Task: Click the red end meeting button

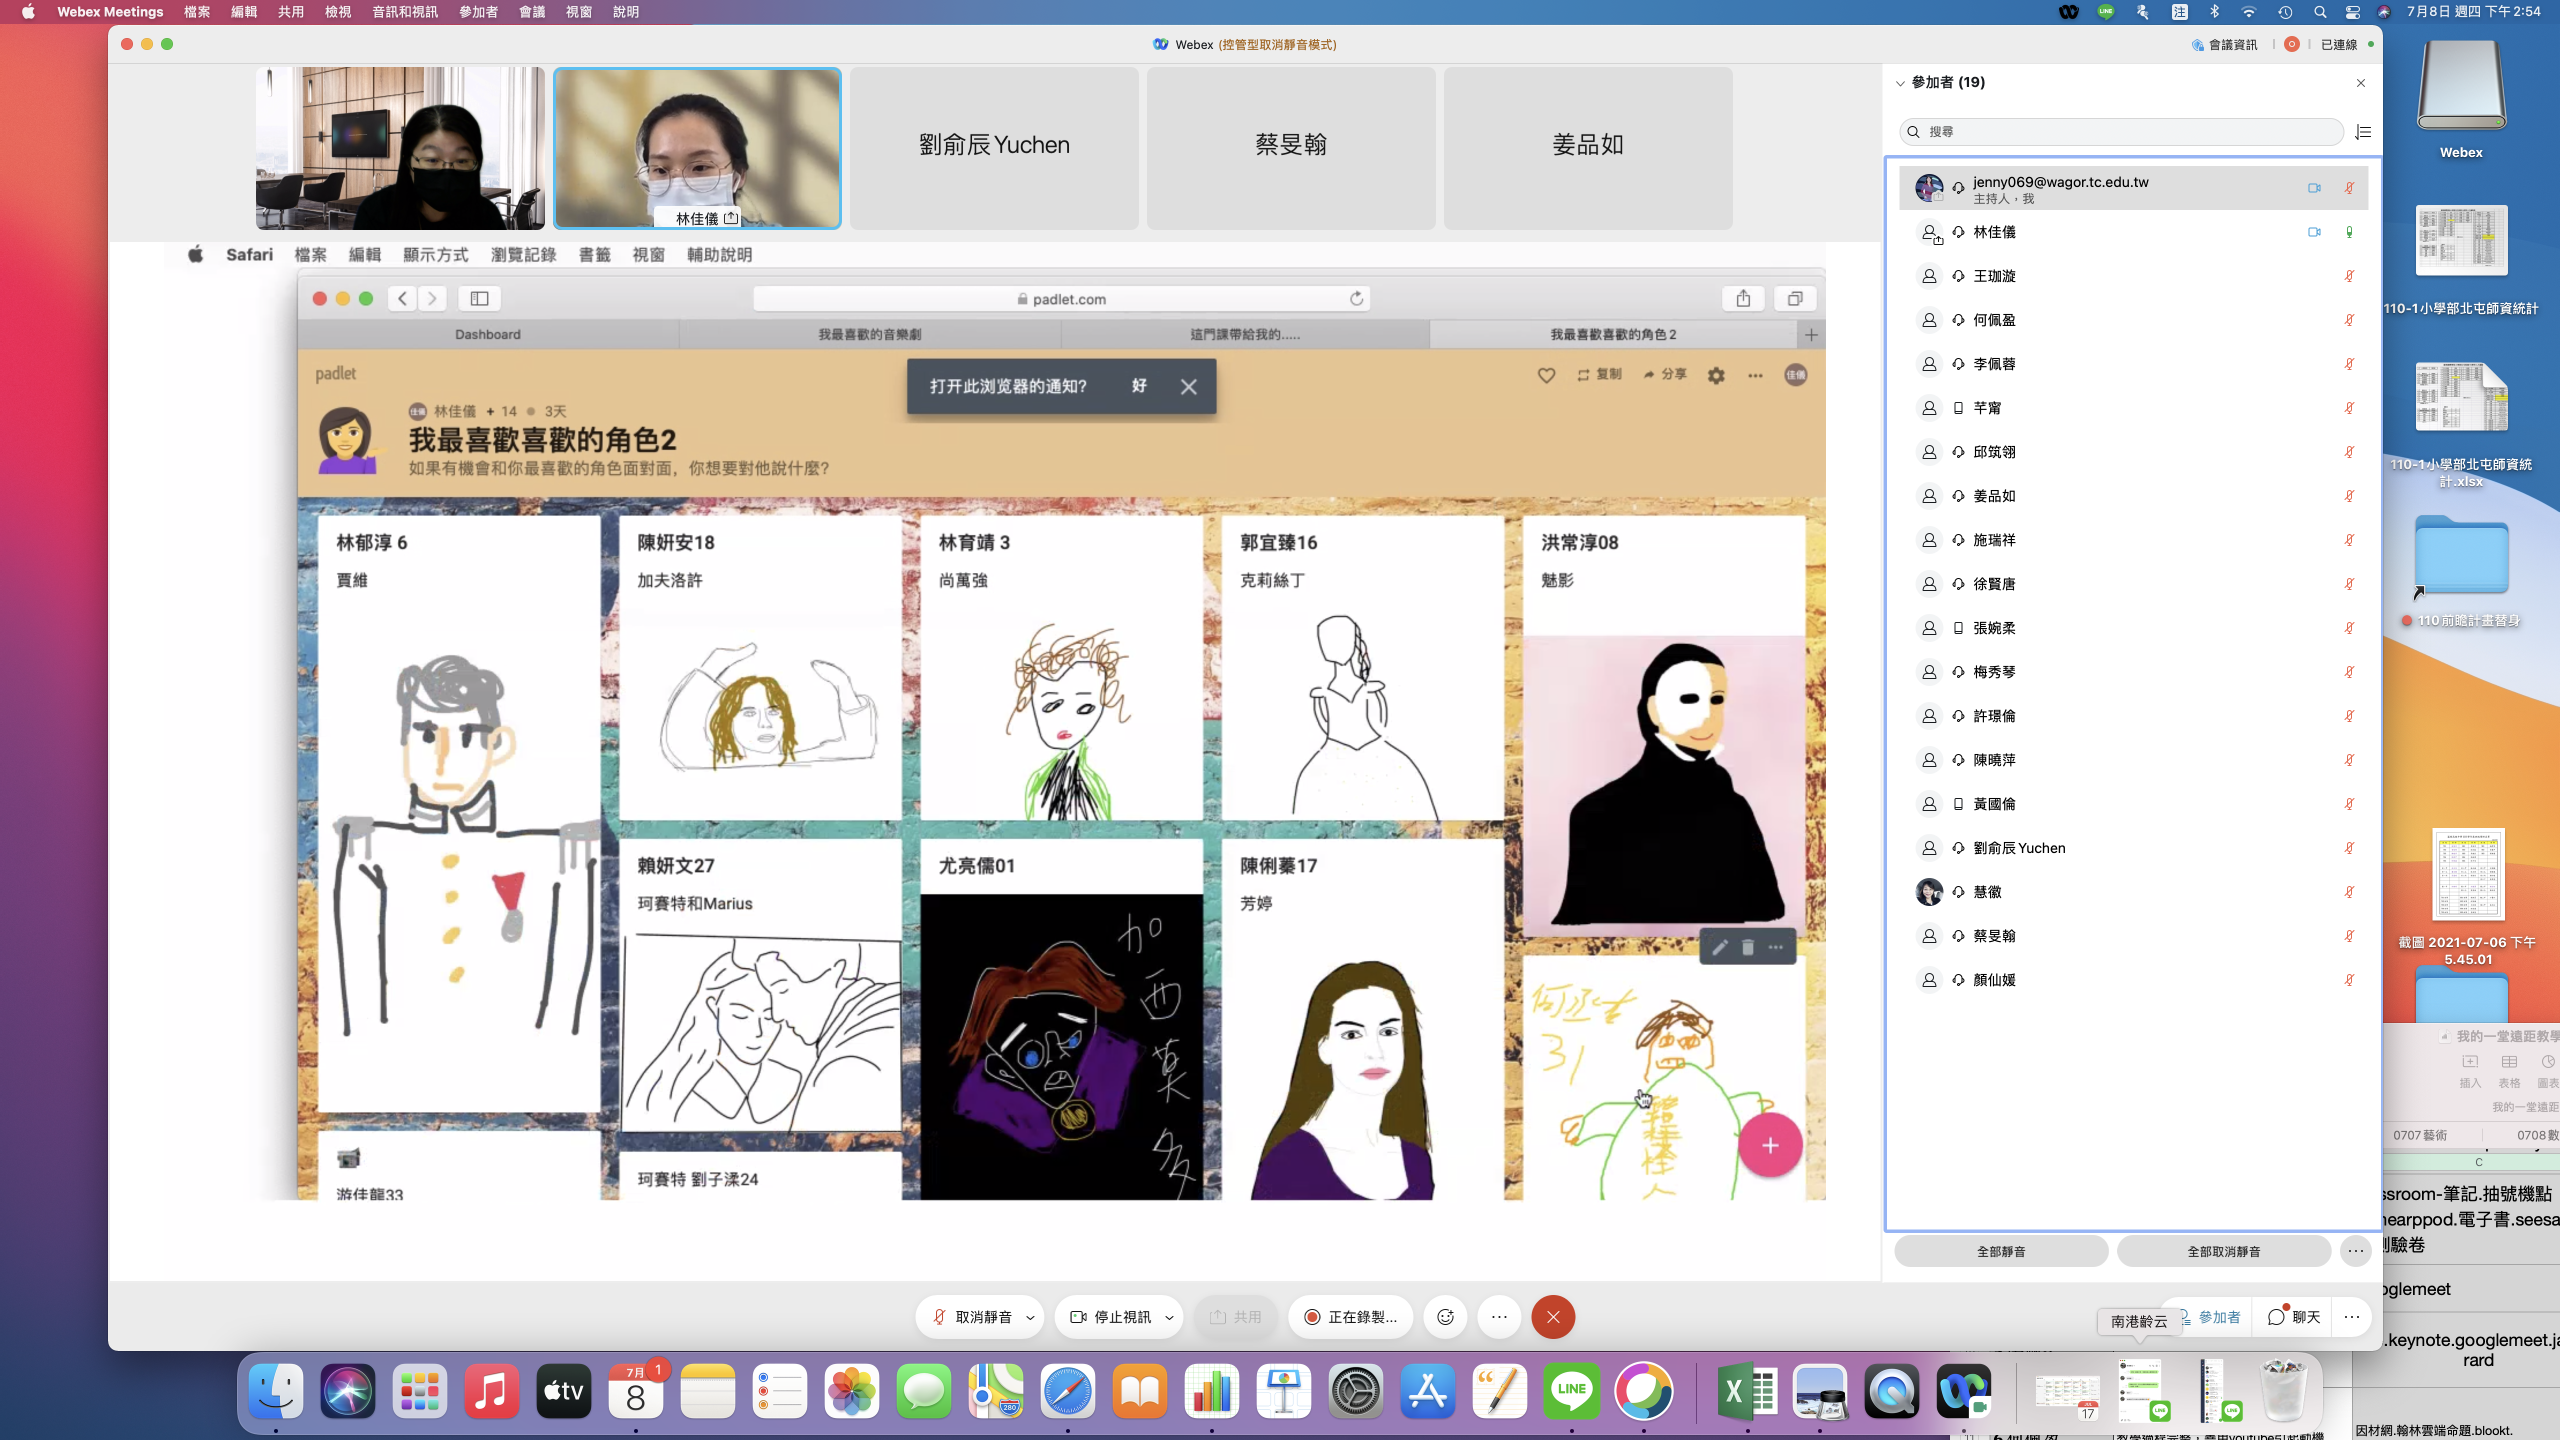Action: [1553, 1317]
